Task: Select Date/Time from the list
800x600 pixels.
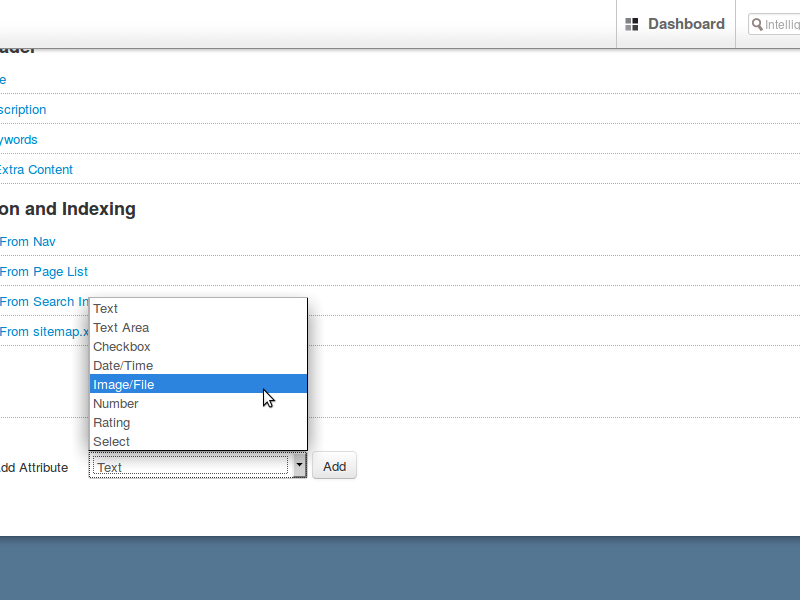Action: 198,365
